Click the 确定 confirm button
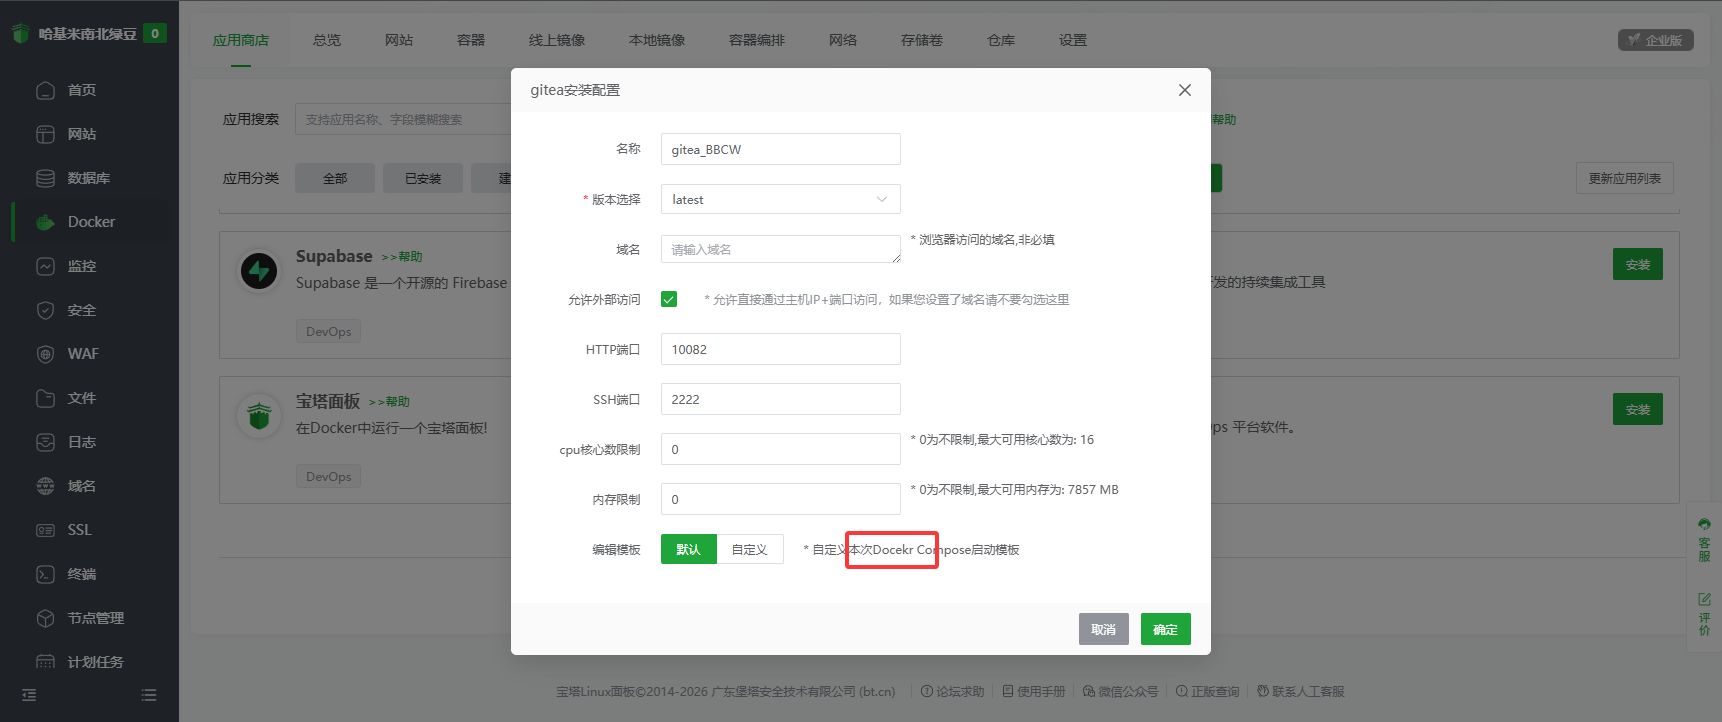Screen dimensions: 1722x722 tap(1166, 629)
